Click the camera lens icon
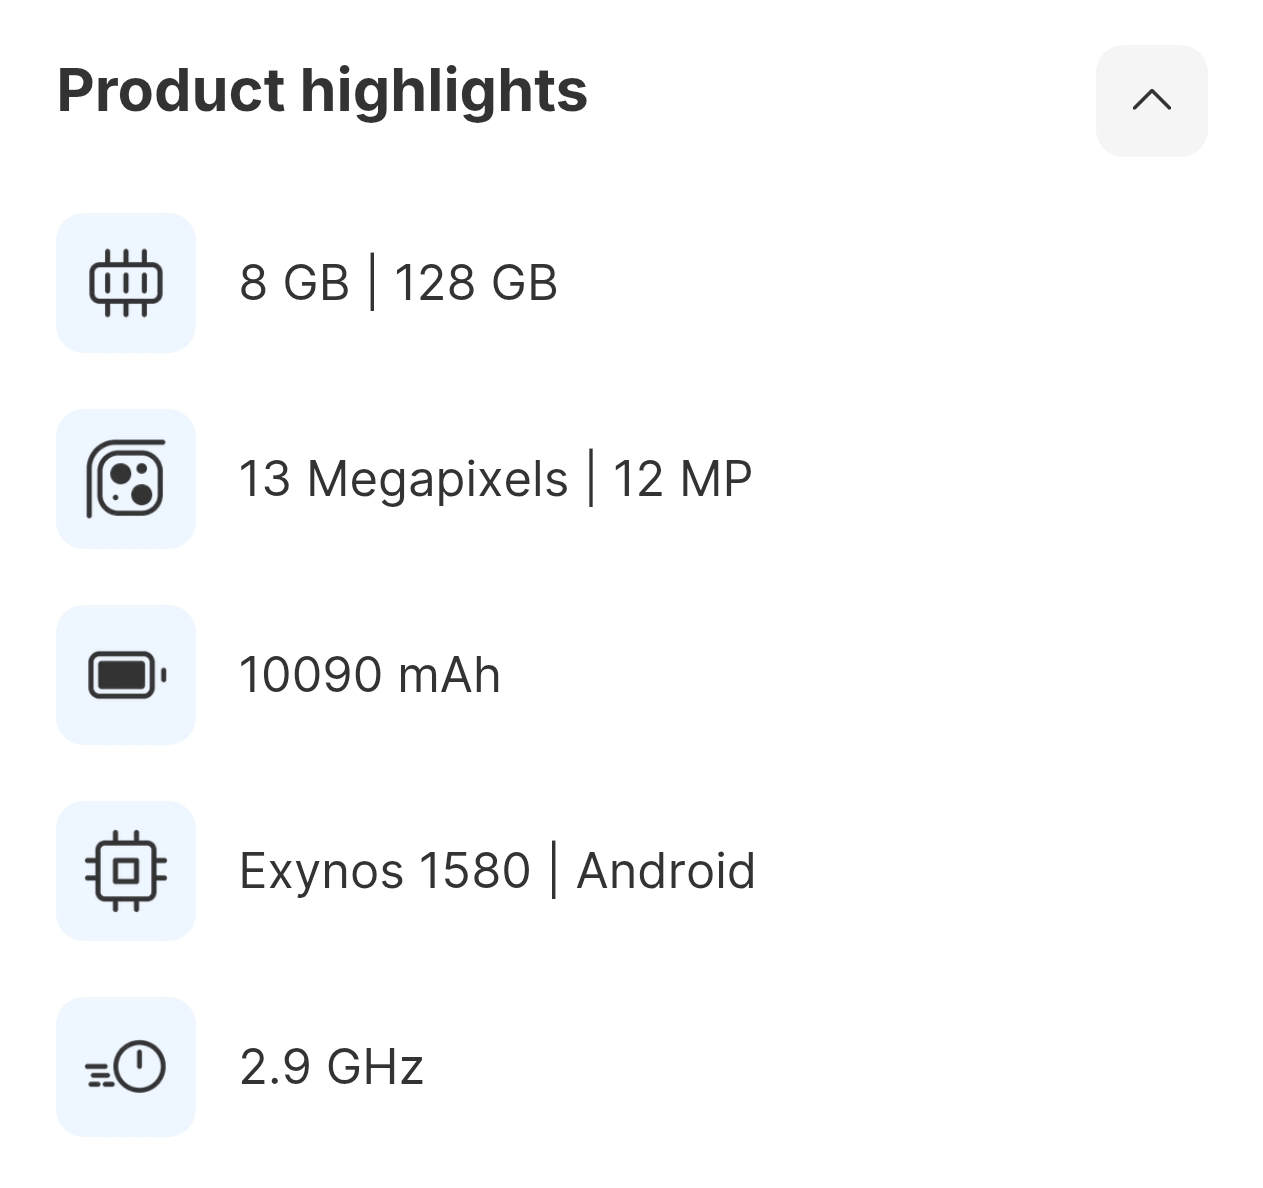 click(126, 479)
